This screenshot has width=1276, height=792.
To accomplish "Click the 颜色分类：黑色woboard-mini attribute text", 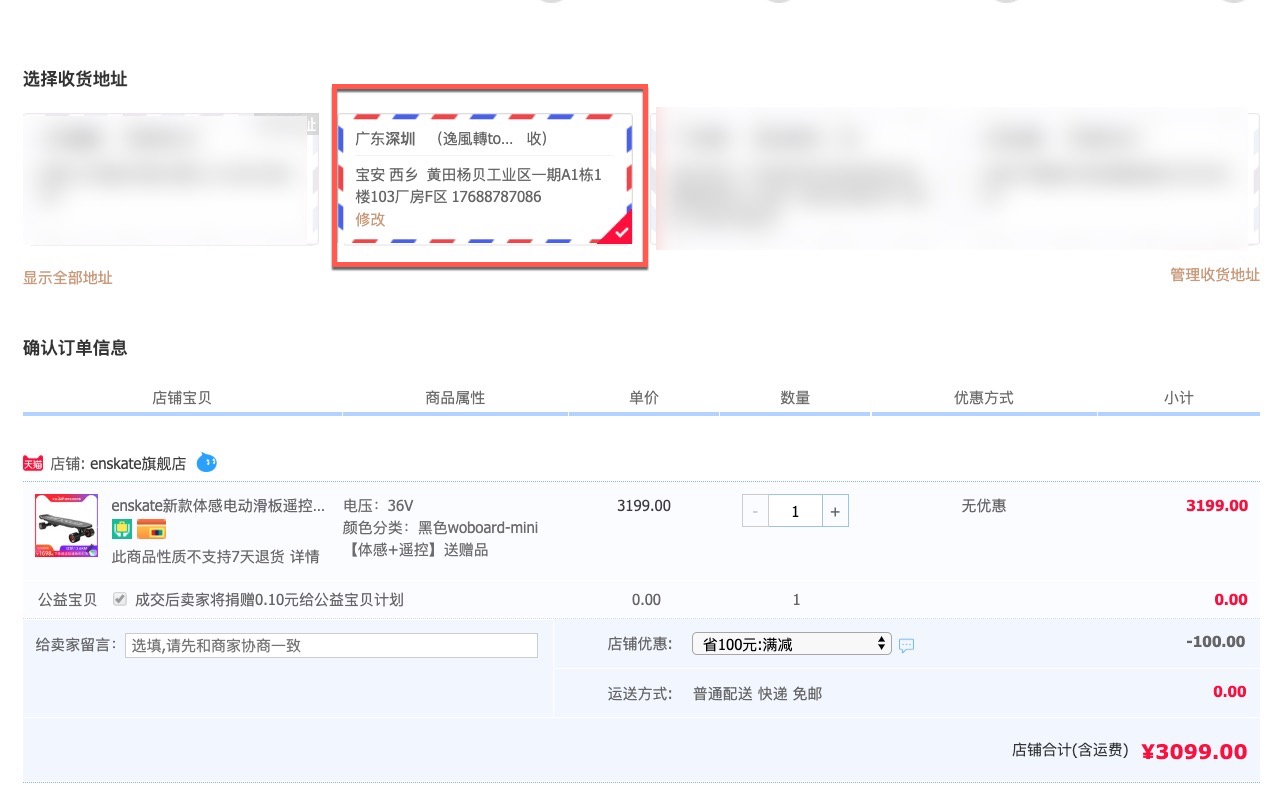I will pos(441,527).
